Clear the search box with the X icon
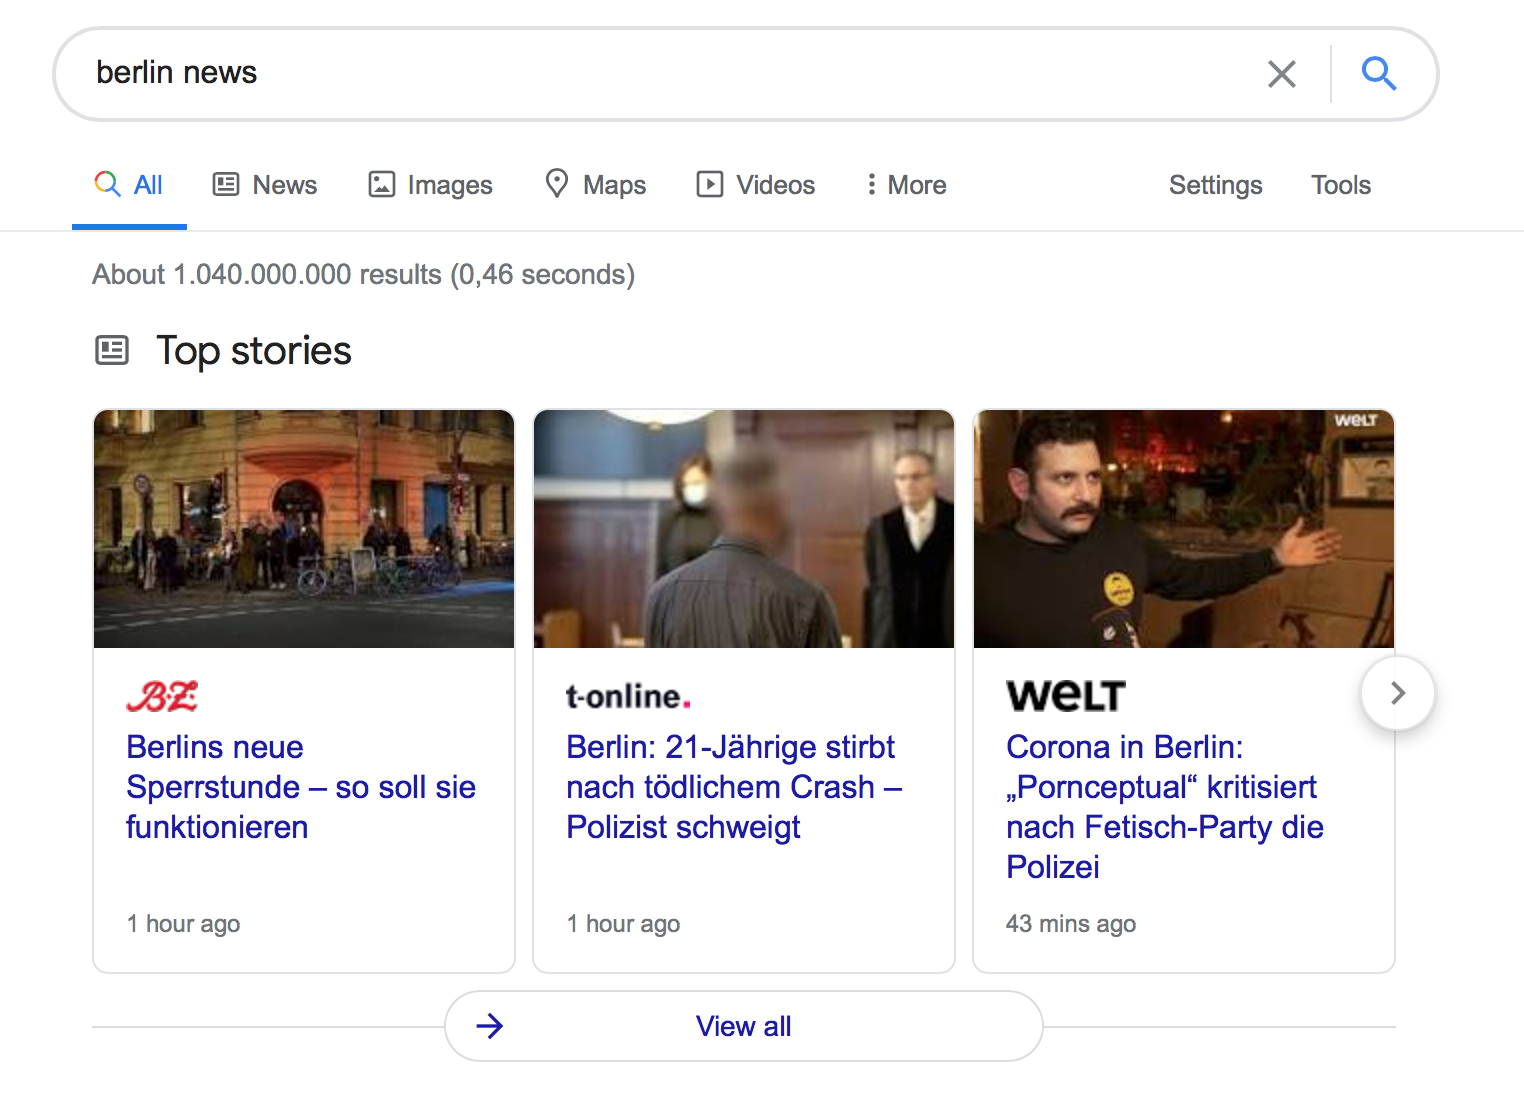 (1281, 74)
